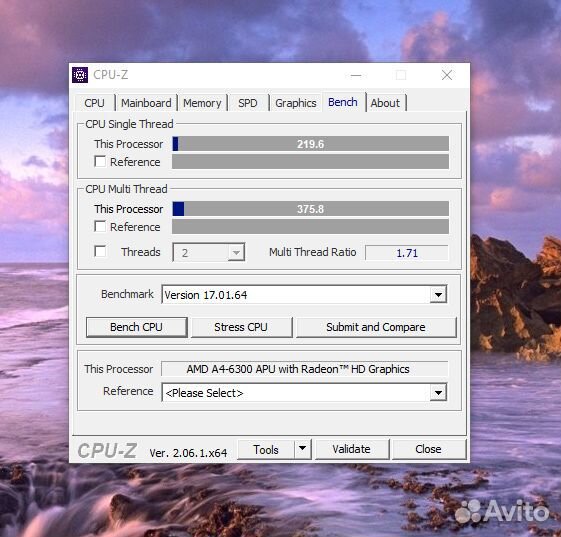
Task: Click the CPU-Z app icon in title bar
Action: pos(80,75)
